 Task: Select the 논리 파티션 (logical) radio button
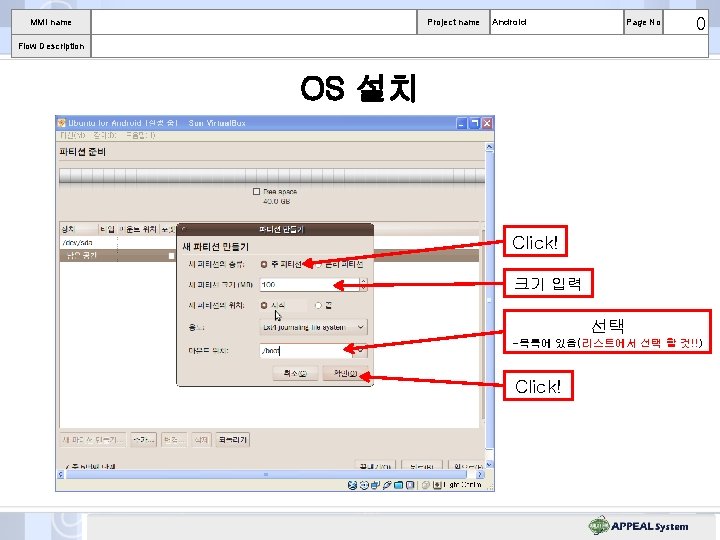(x=318, y=264)
